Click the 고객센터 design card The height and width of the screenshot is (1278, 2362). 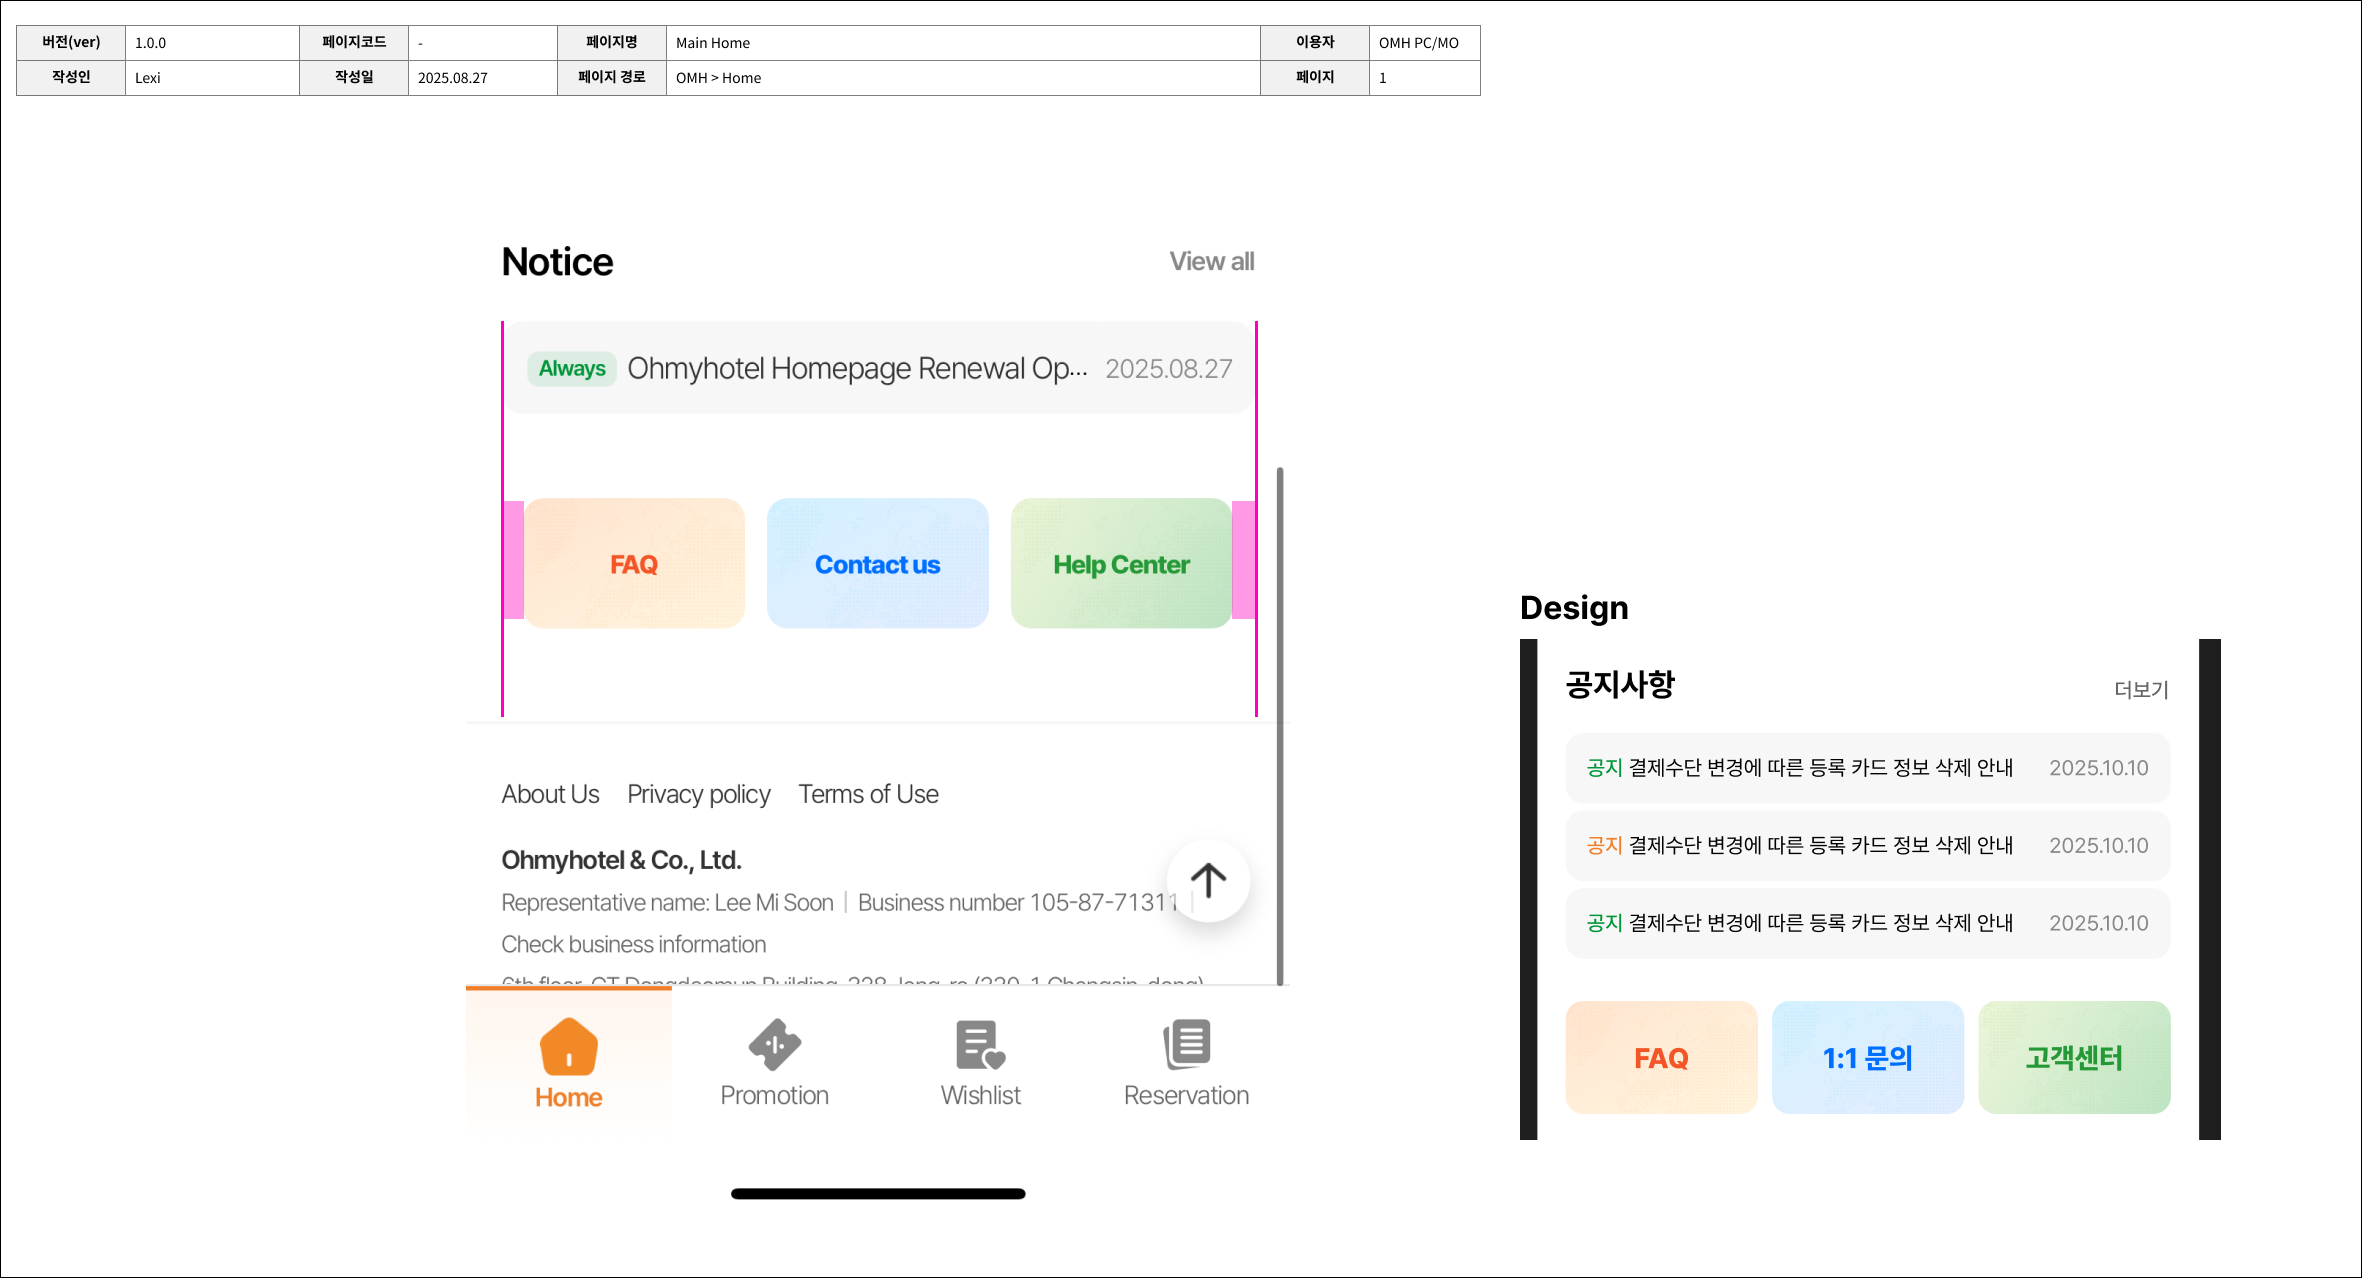pyautogui.click(x=2073, y=1058)
